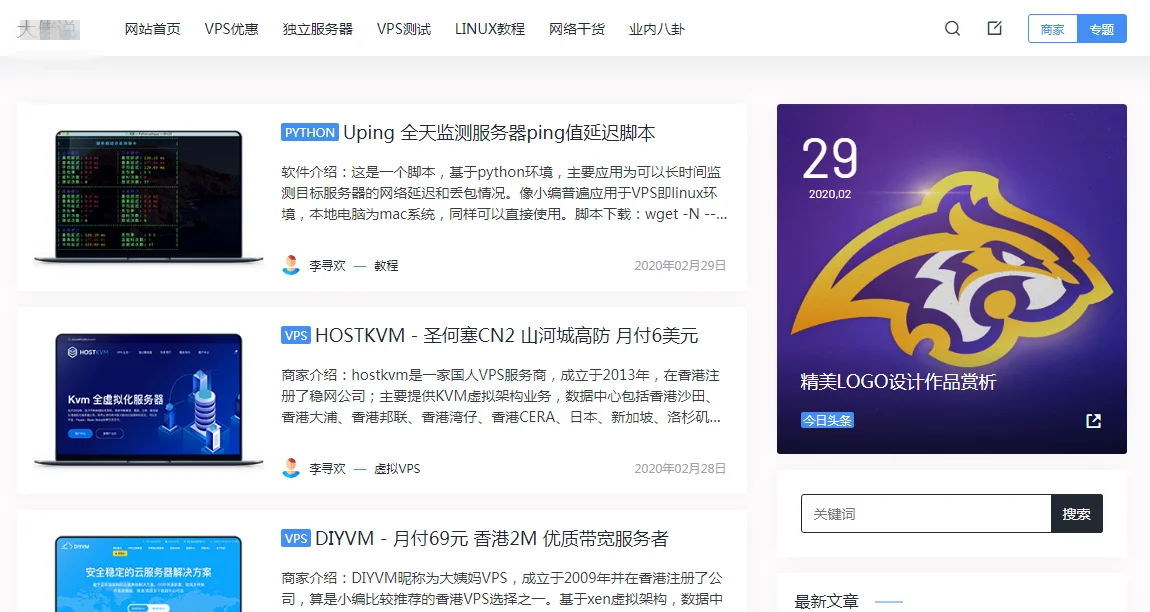Open DIYVM laptop thumbnail

pos(149,573)
